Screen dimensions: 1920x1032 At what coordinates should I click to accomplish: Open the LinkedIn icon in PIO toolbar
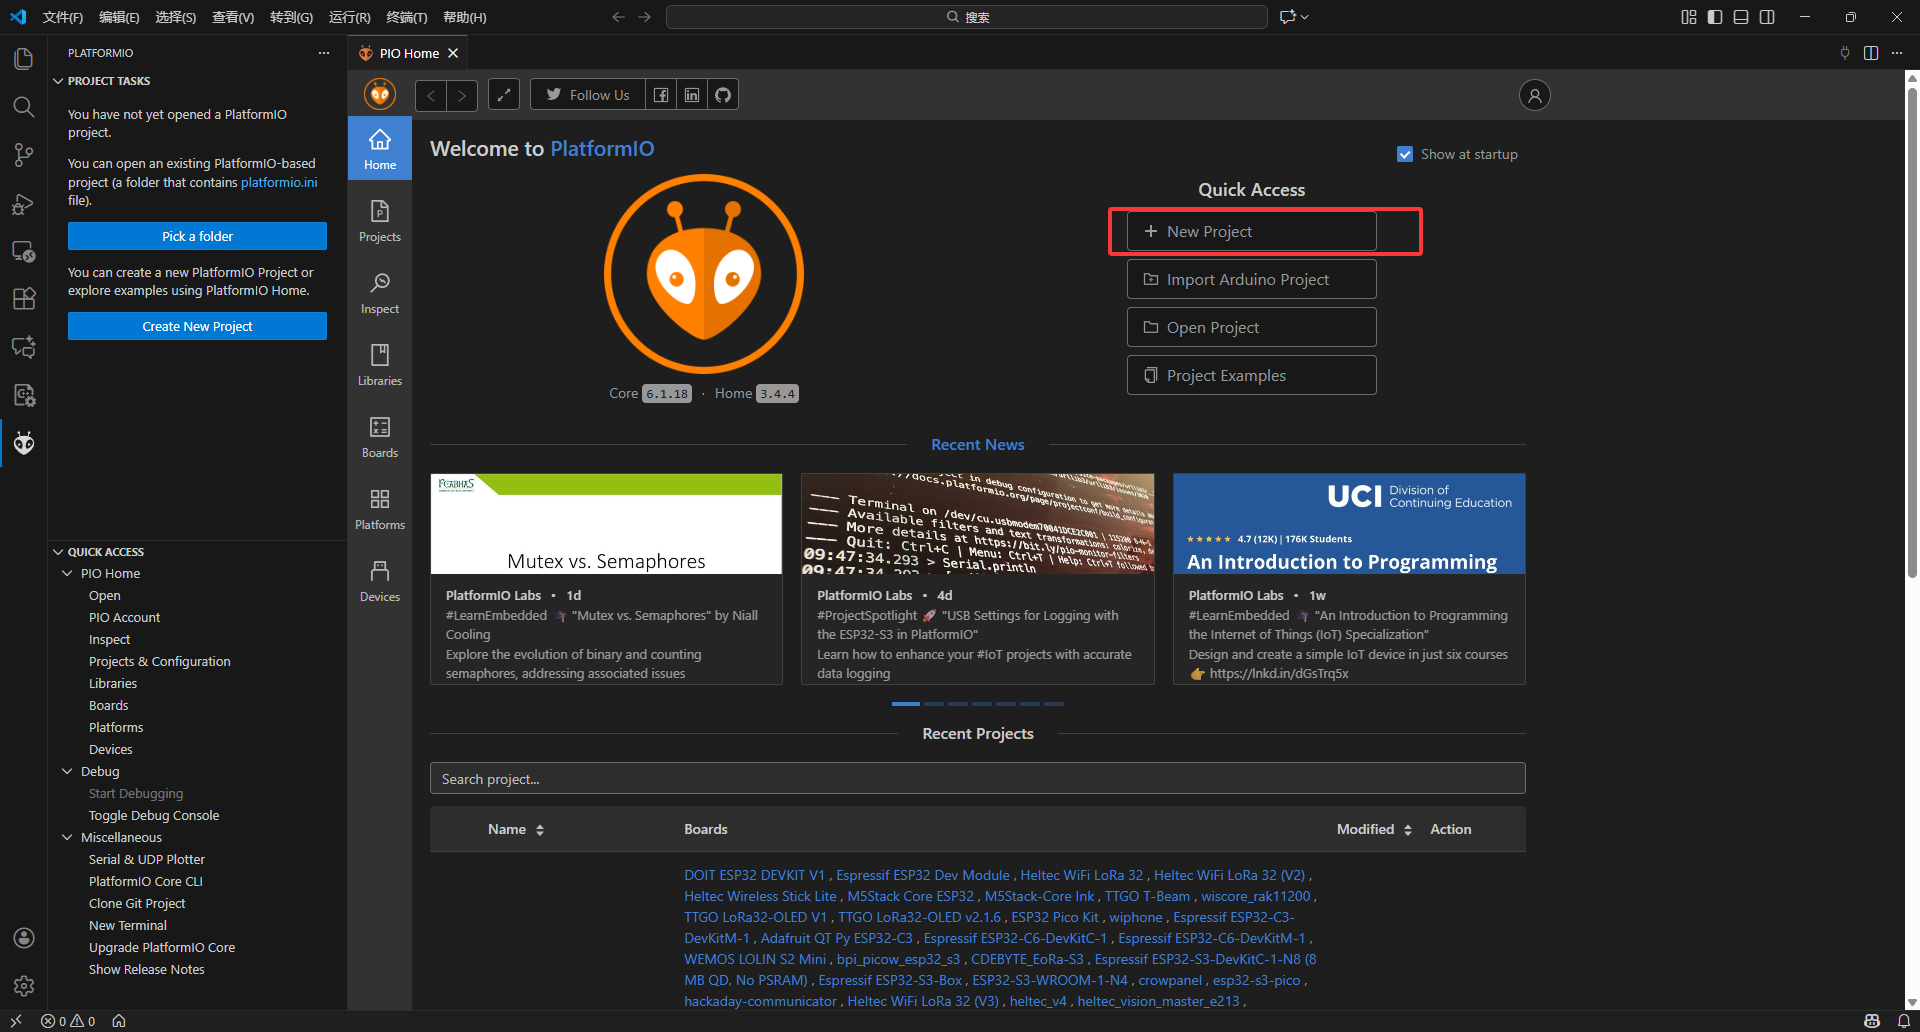692,95
